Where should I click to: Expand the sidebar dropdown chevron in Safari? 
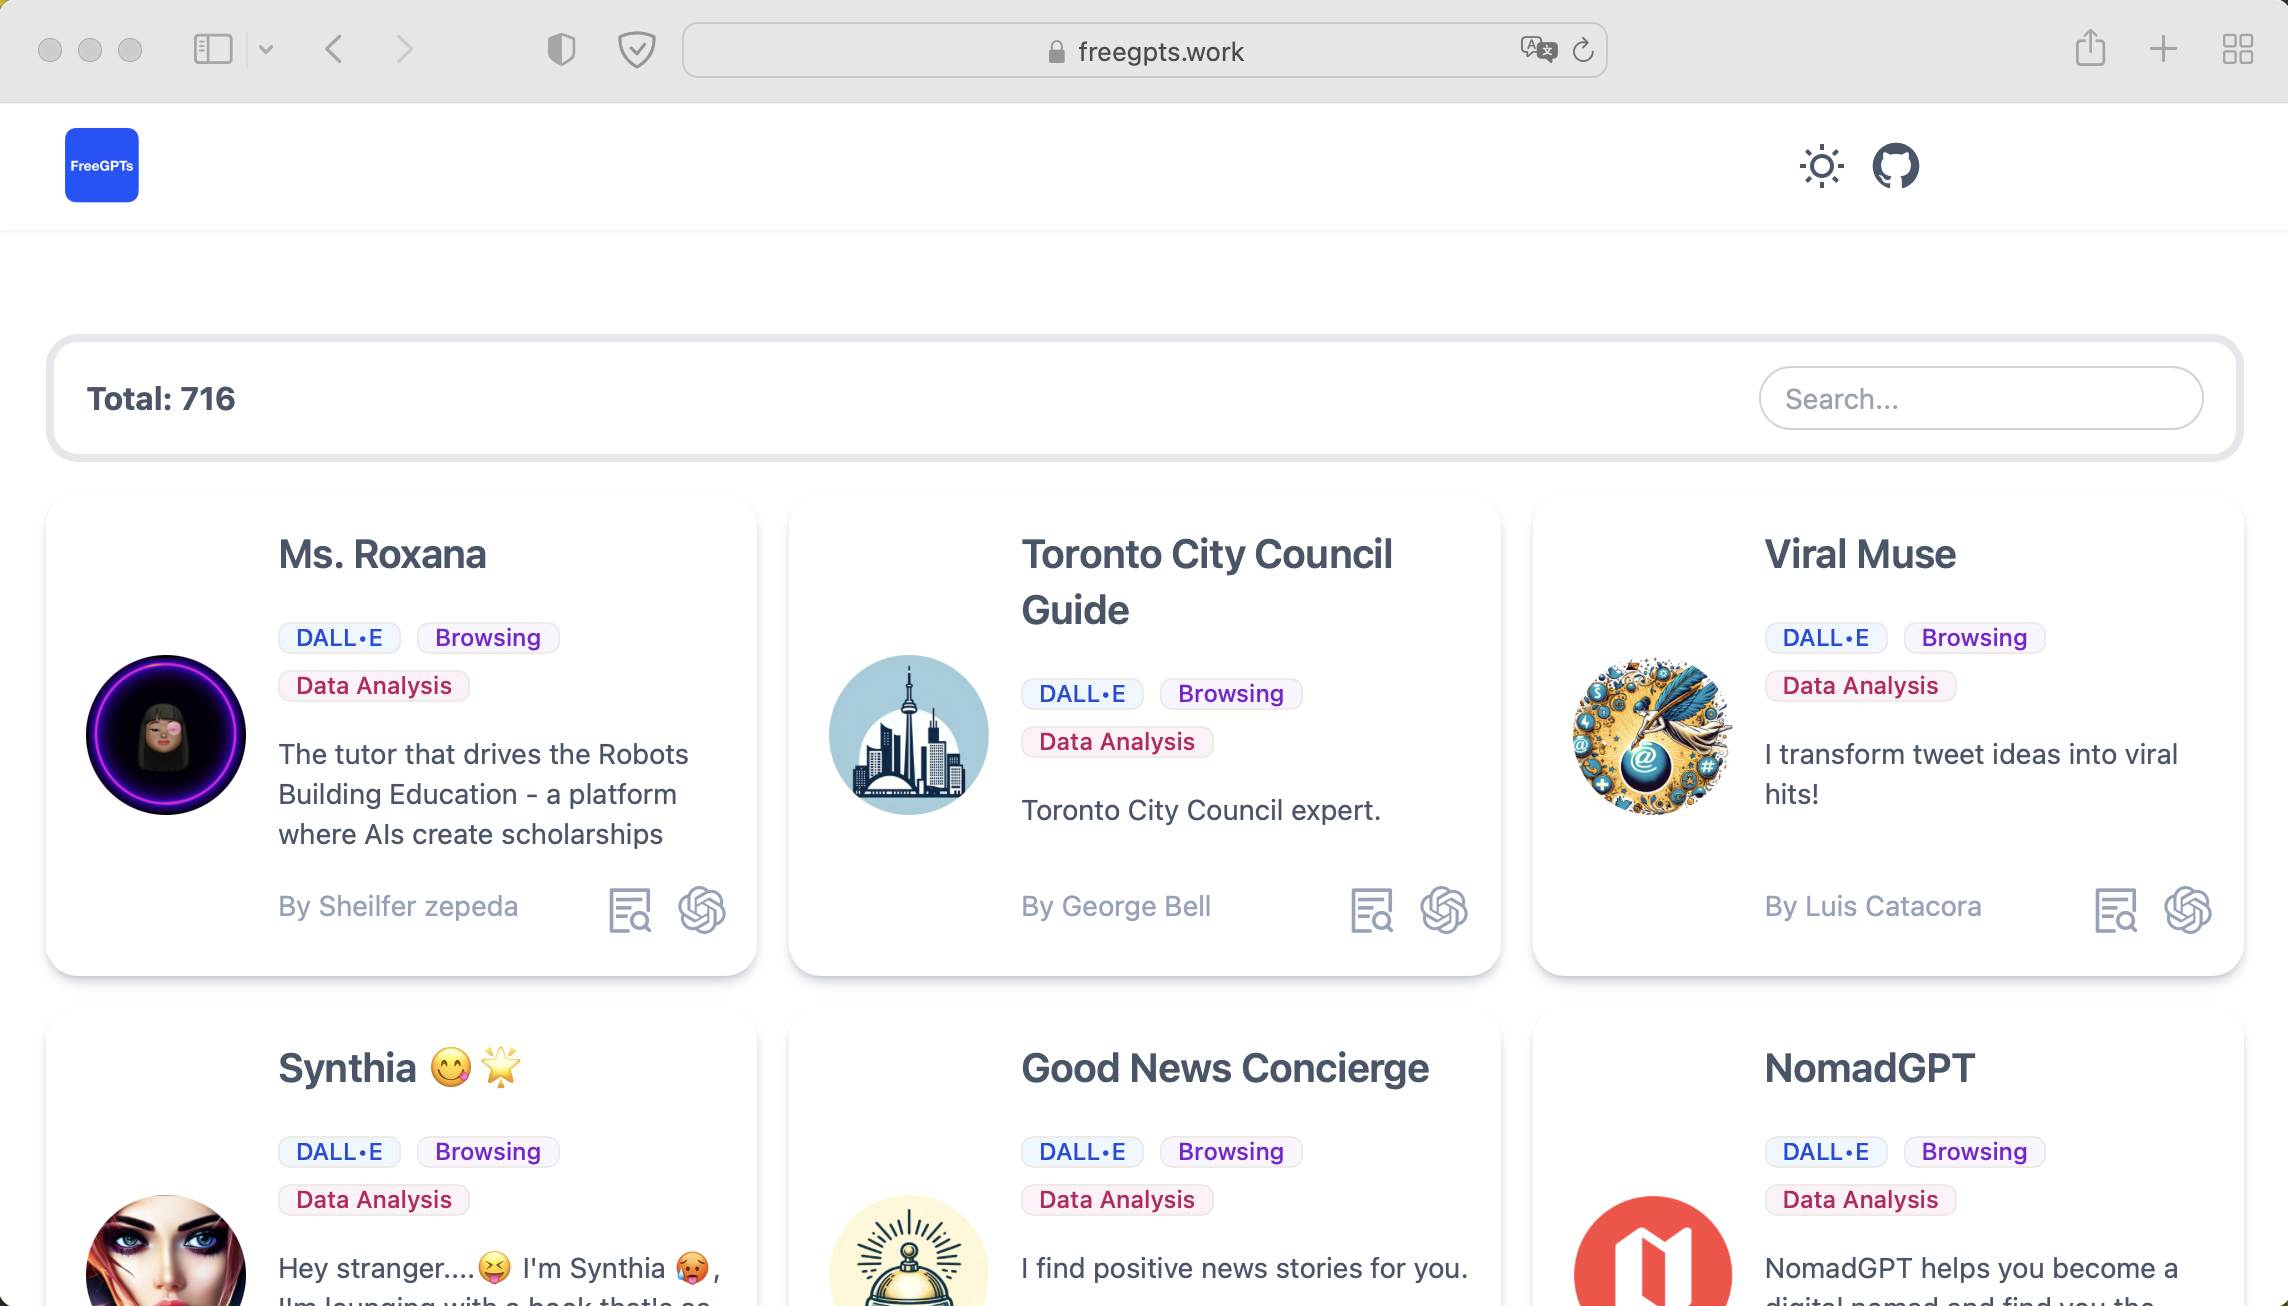click(x=266, y=49)
